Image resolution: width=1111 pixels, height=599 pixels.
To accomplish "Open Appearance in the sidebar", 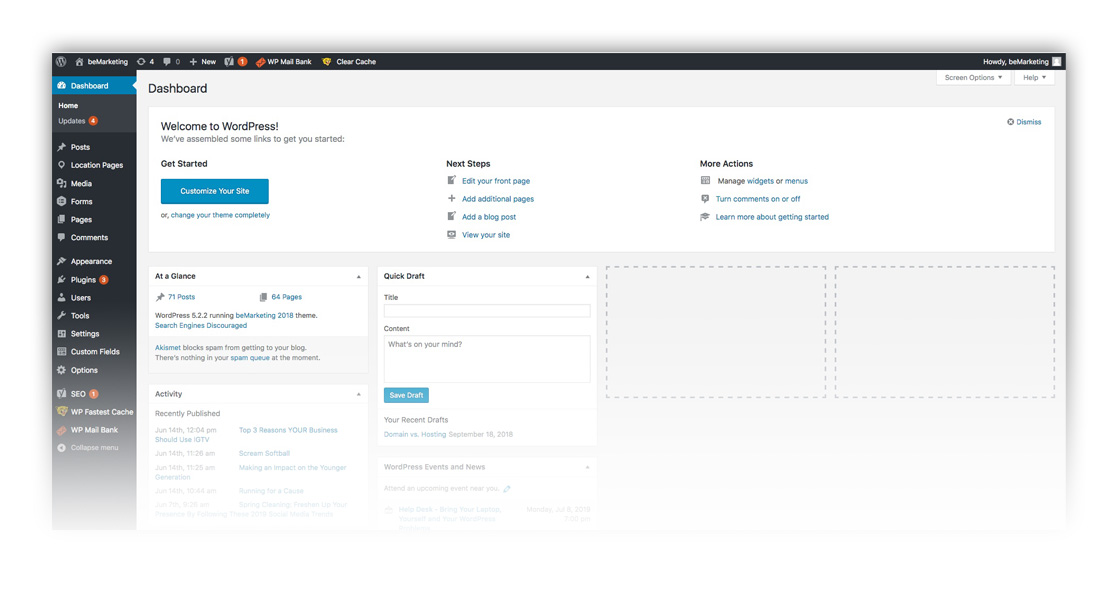I will coord(91,262).
